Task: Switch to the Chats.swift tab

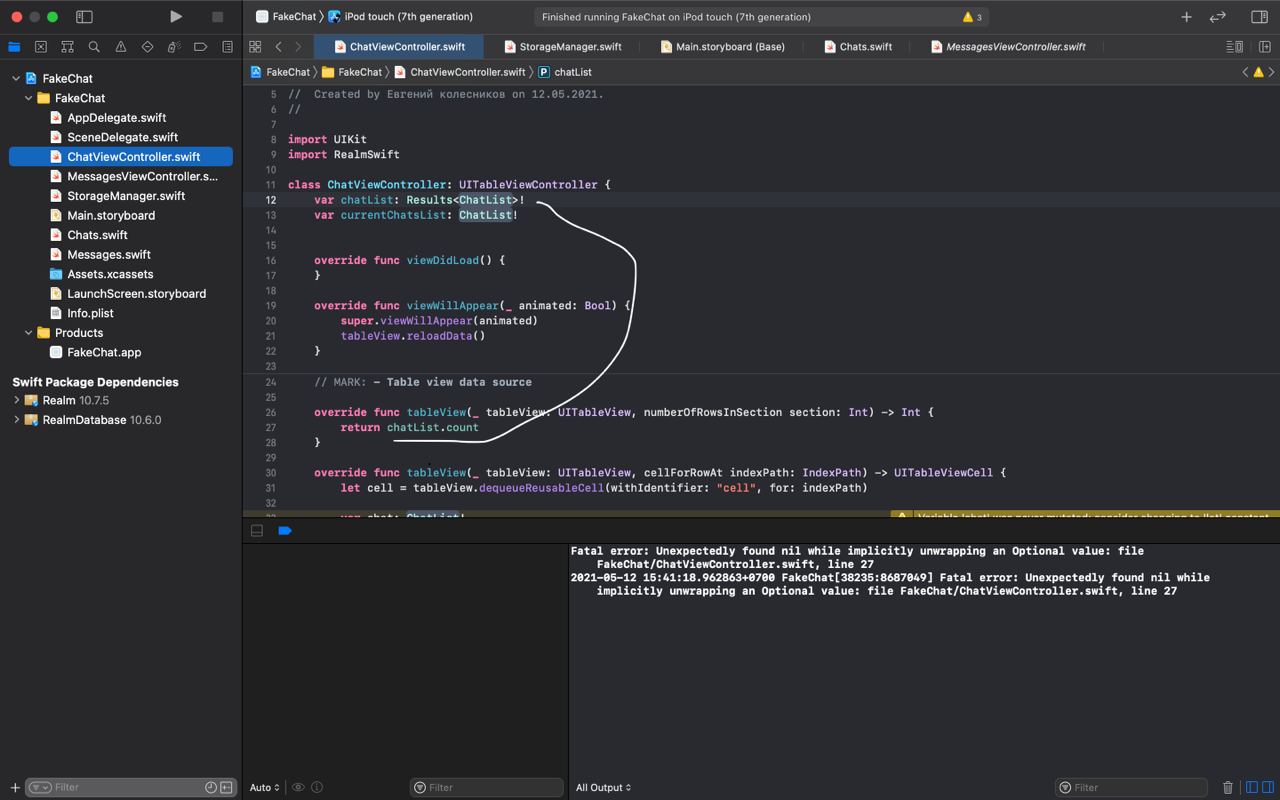Action: pyautogui.click(x=858, y=47)
